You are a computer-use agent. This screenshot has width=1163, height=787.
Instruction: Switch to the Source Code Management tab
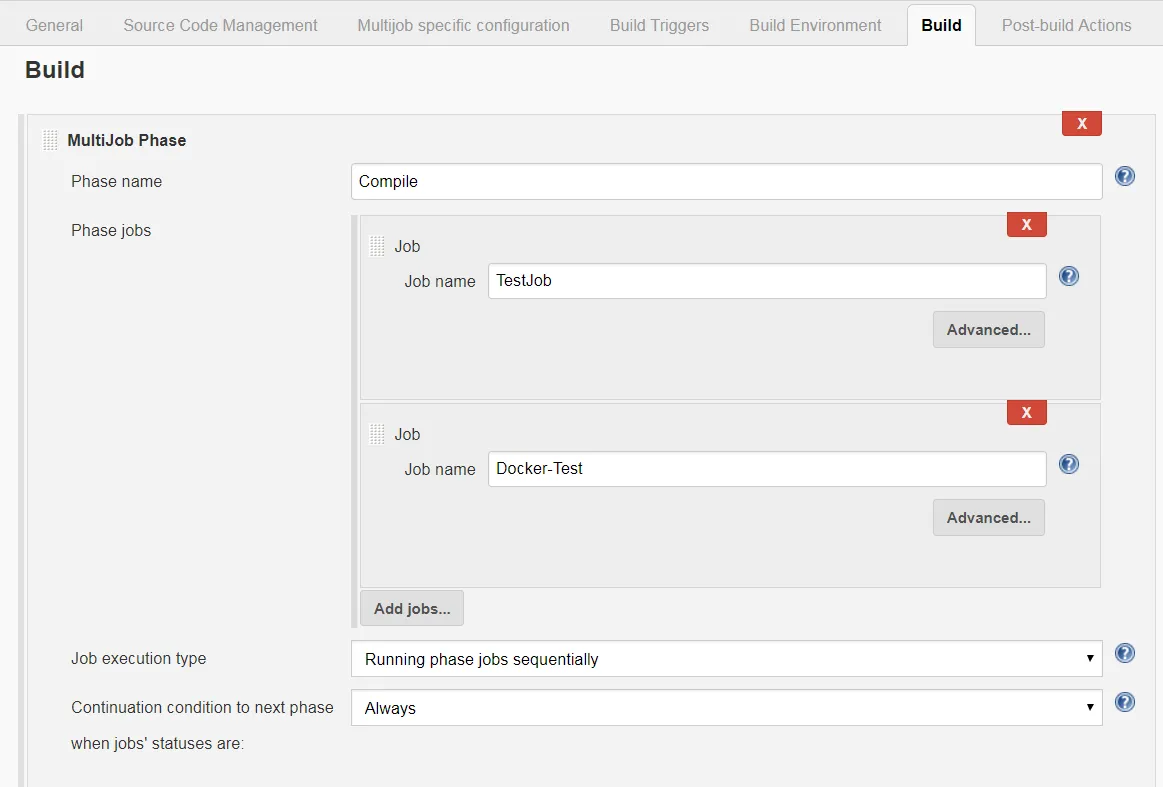[x=220, y=25]
